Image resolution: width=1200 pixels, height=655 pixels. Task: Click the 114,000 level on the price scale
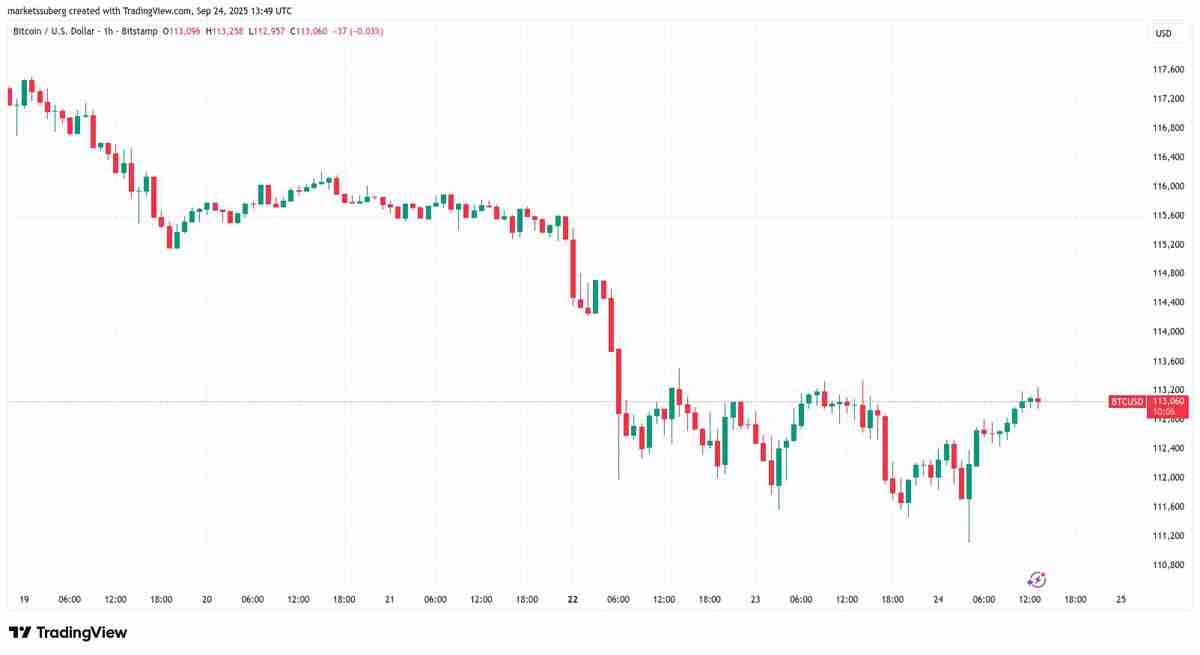1168,332
